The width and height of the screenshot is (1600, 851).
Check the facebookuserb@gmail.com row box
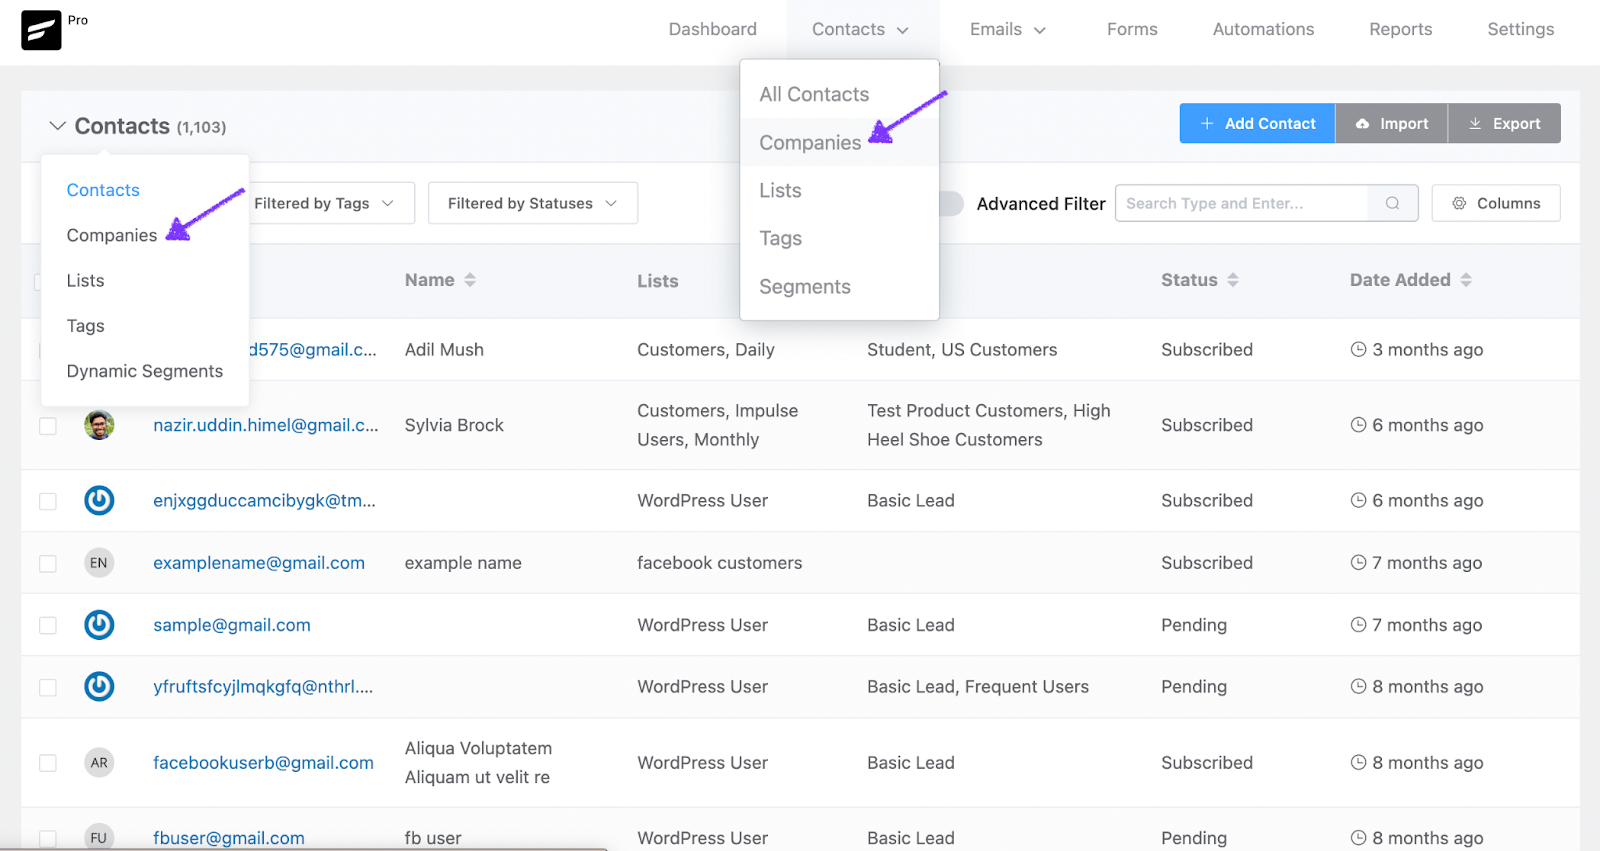(48, 764)
